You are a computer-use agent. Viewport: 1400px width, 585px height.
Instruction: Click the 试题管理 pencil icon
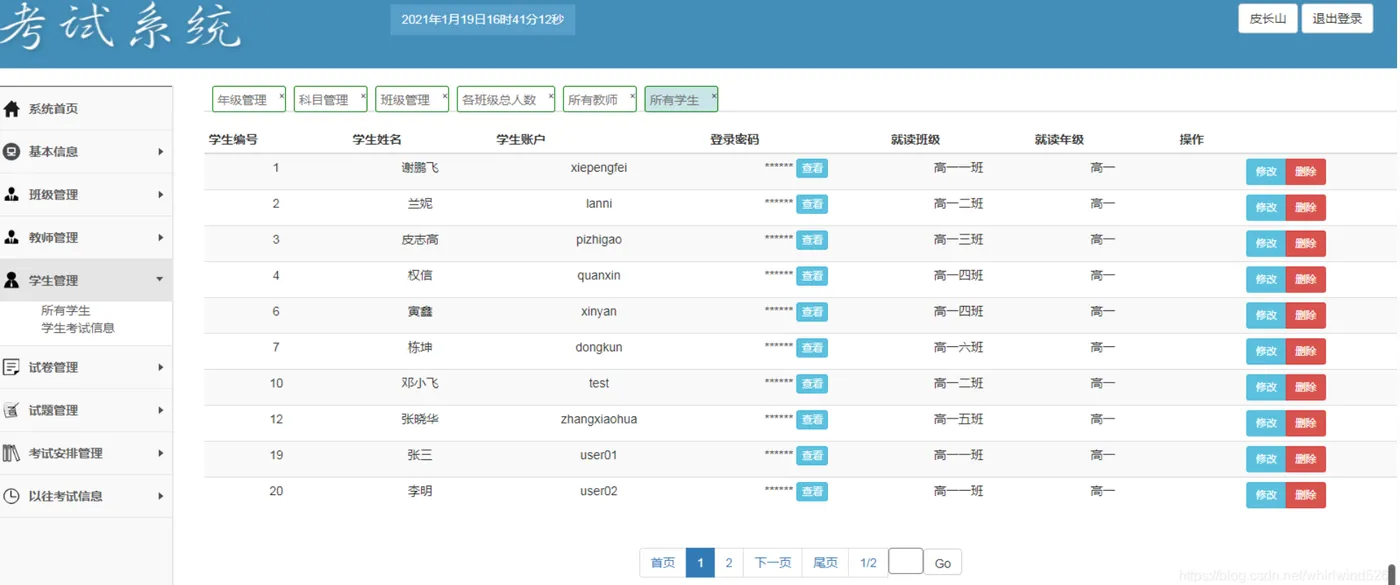(12, 410)
